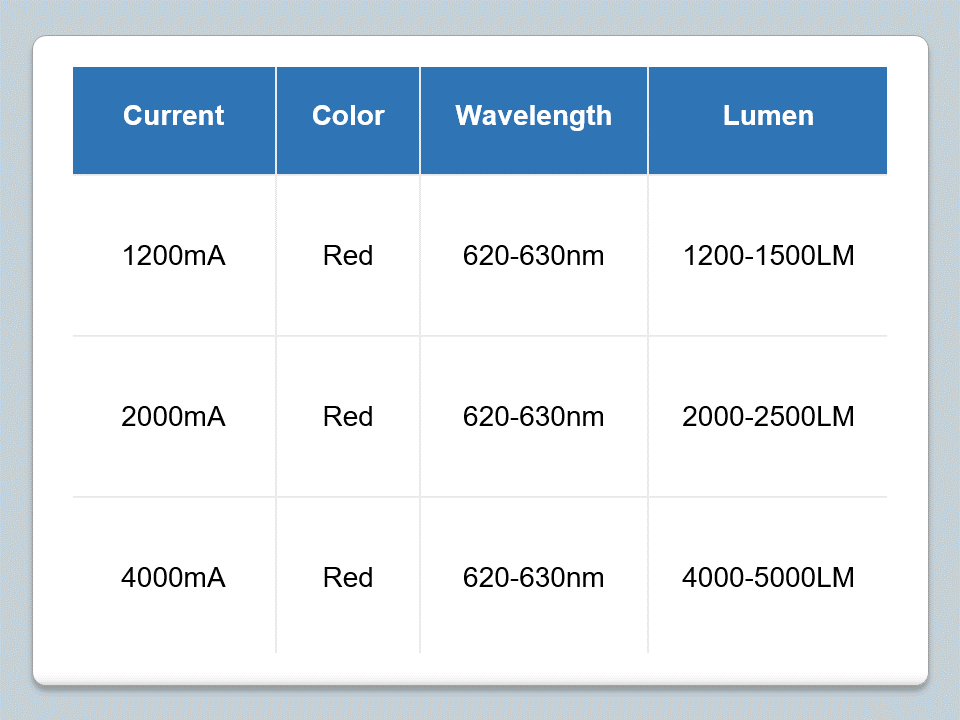Screen dimensions: 960x720
Task: Select the 2000mA current cell
Action: coord(173,417)
